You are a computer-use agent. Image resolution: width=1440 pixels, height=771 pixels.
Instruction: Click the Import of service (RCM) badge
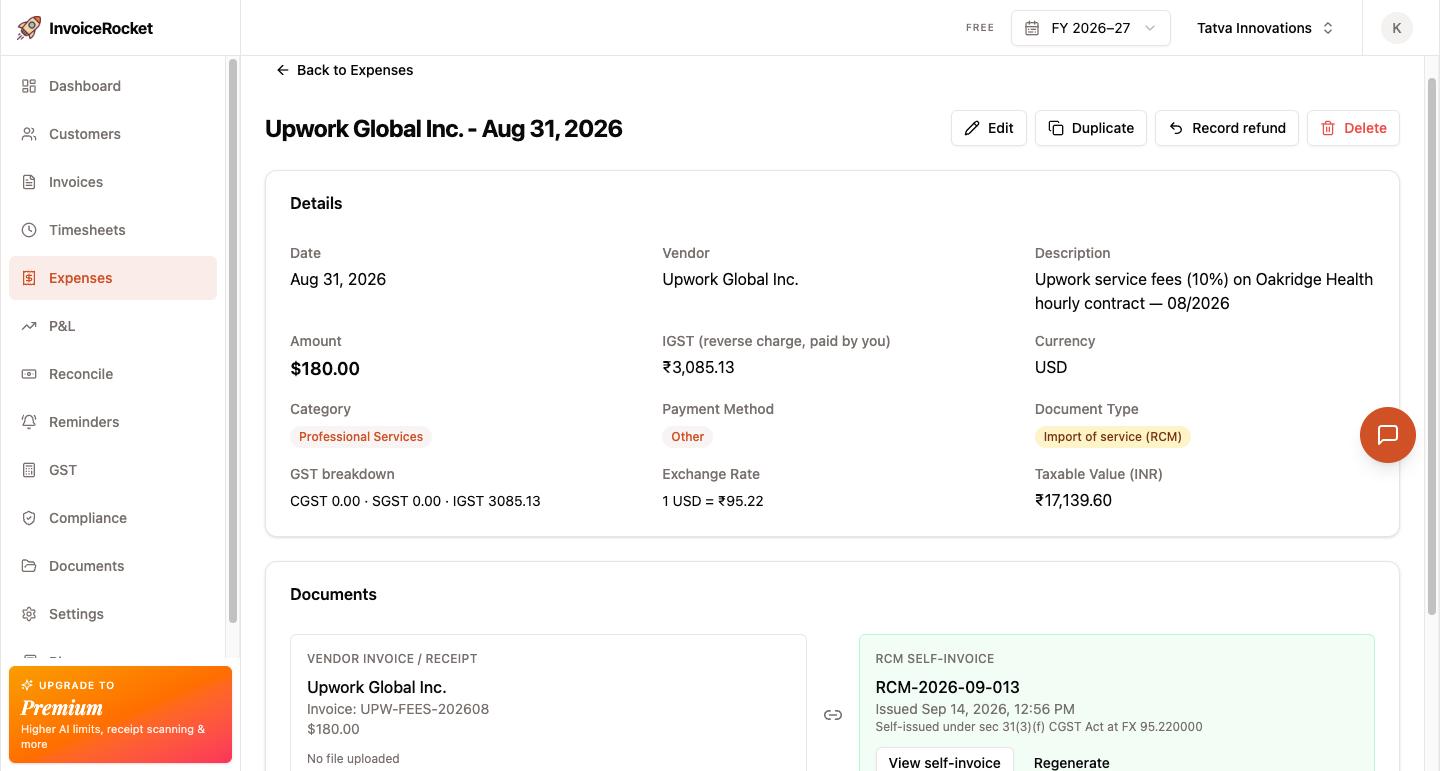[x=1113, y=437]
